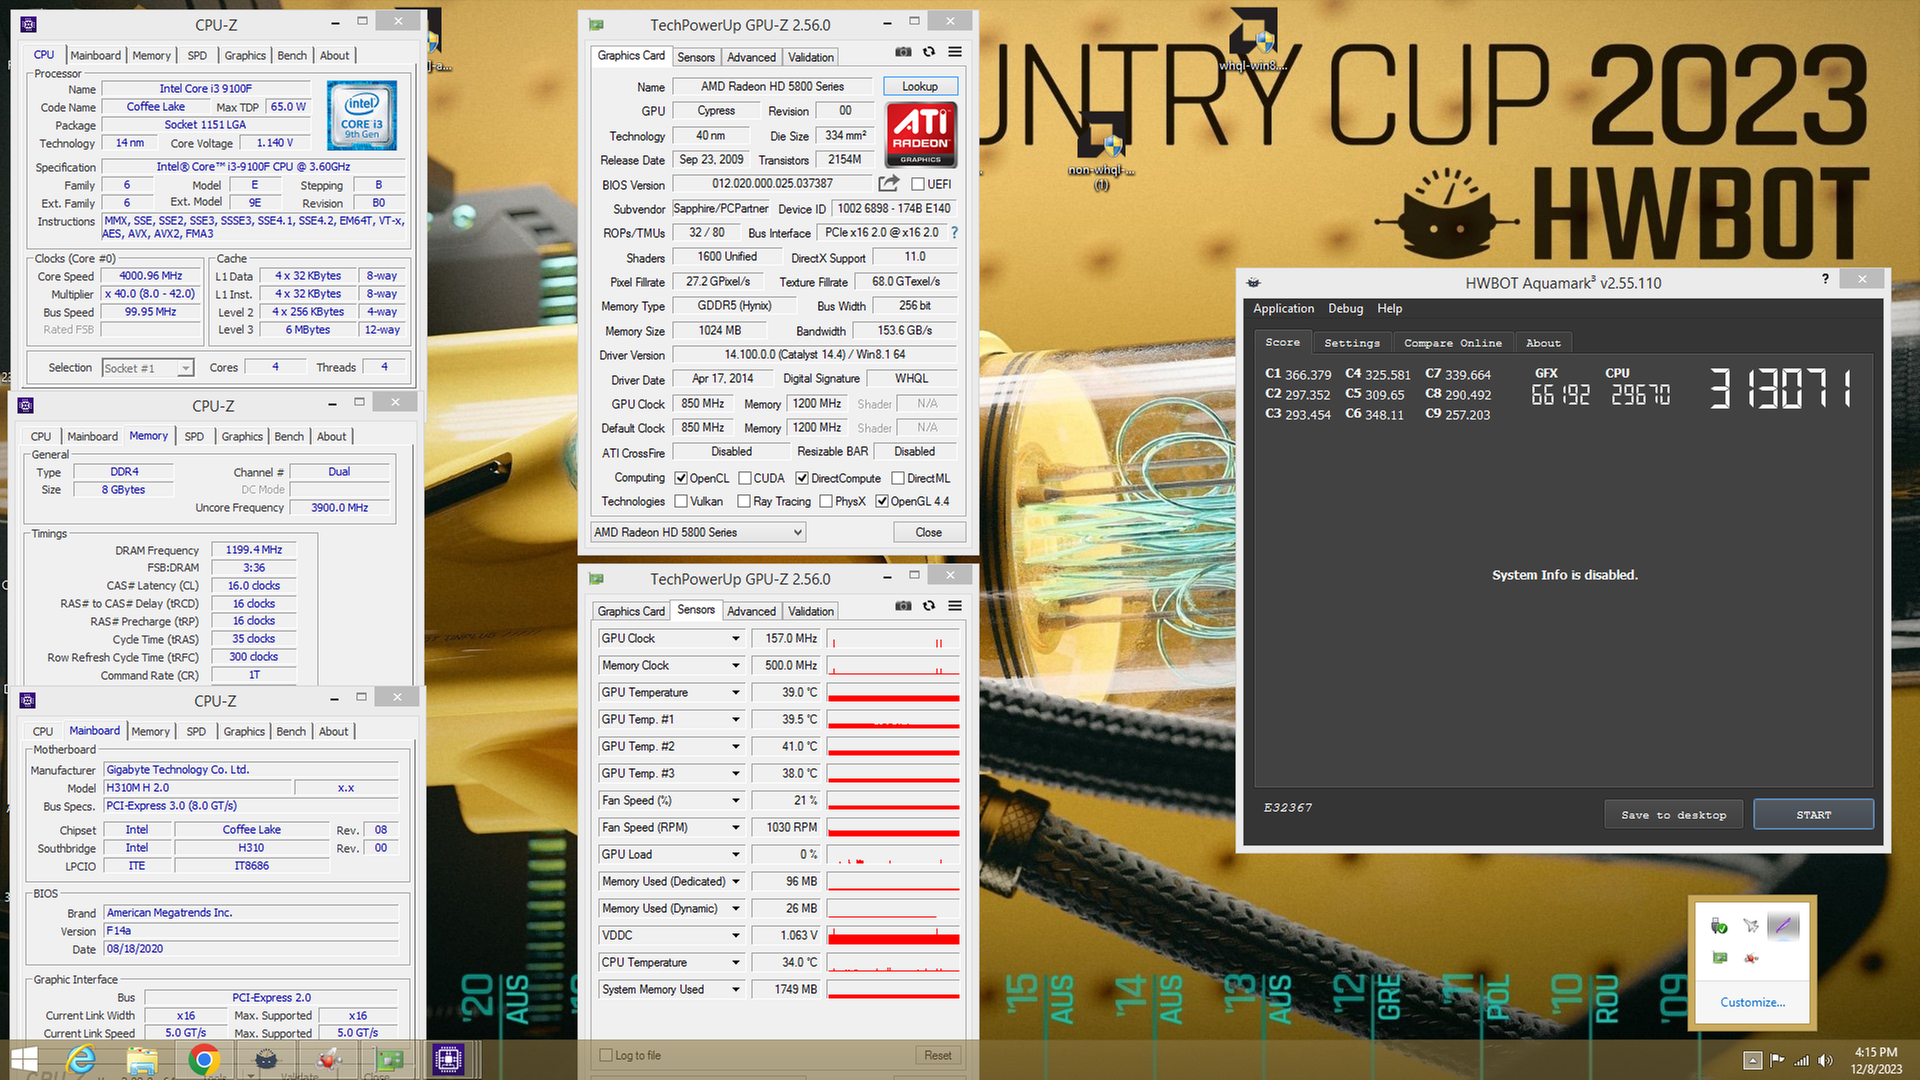Open the System Memory Used sensor dropdown

pyautogui.click(x=736, y=989)
